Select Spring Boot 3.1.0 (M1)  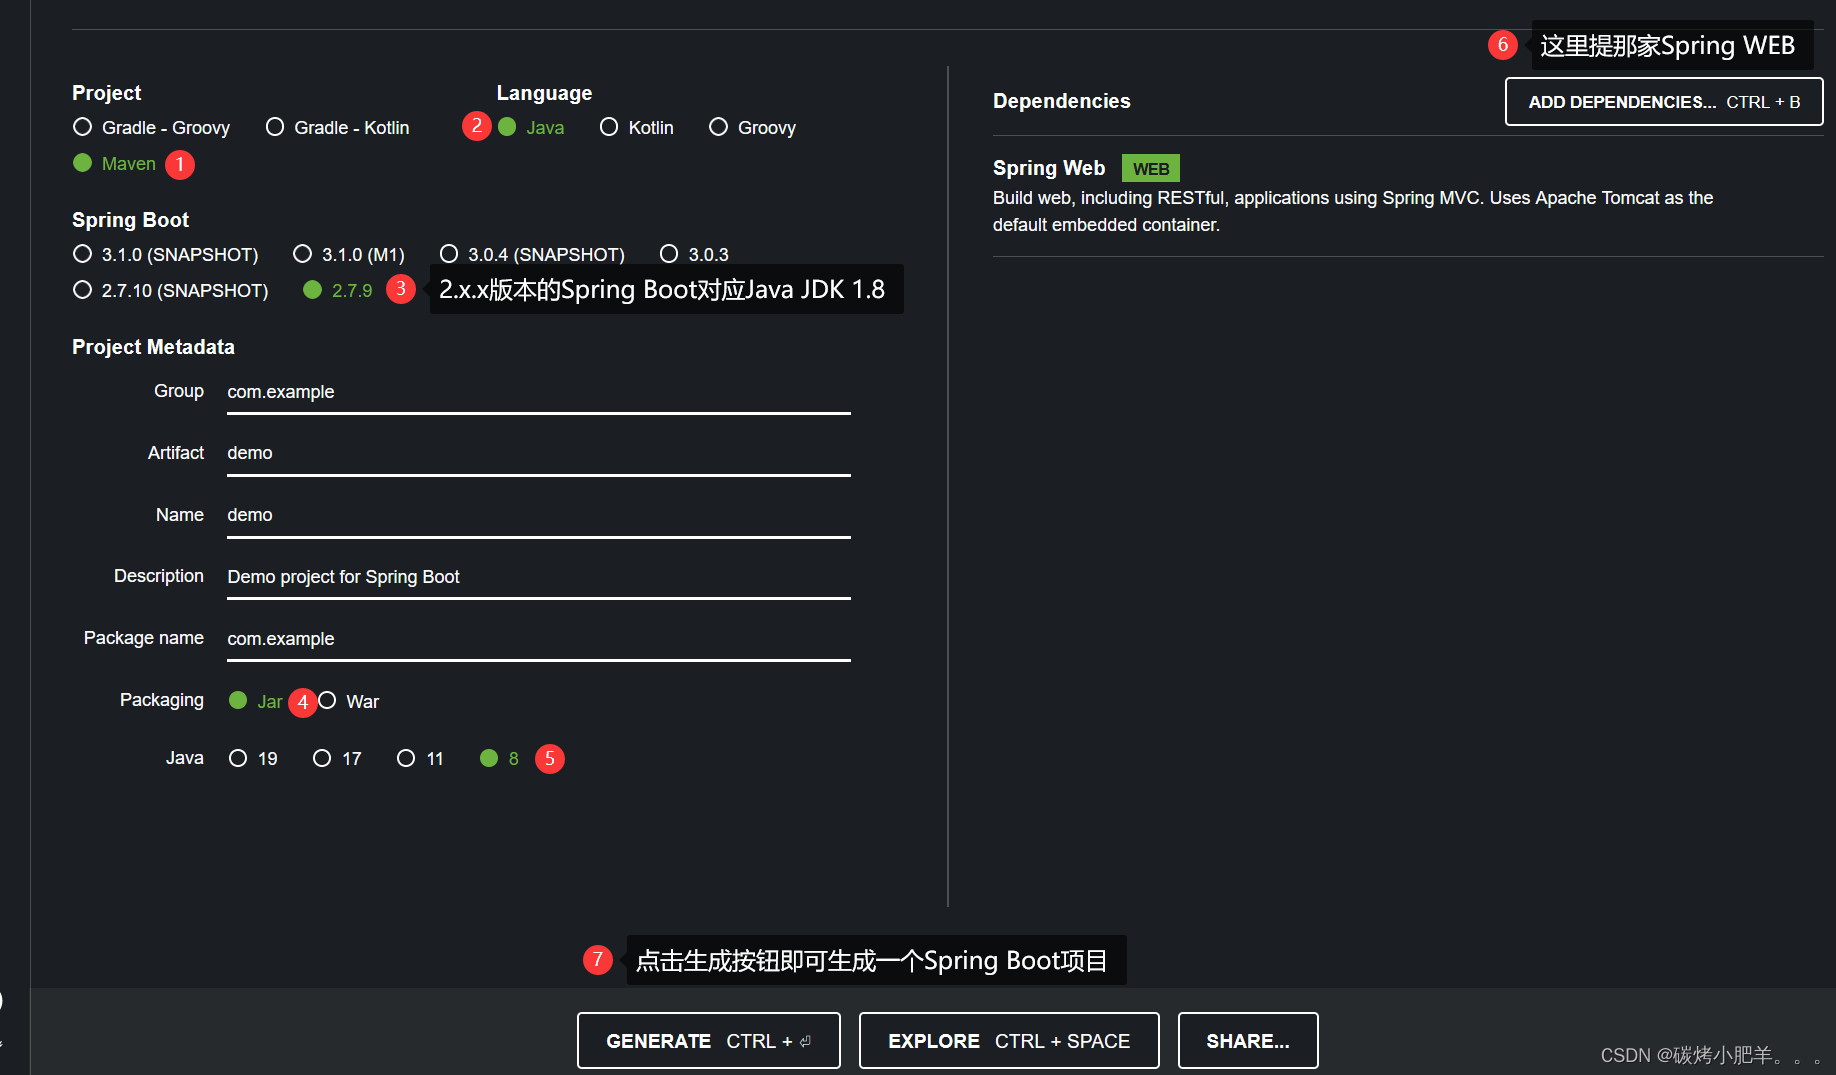click(349, 255)
